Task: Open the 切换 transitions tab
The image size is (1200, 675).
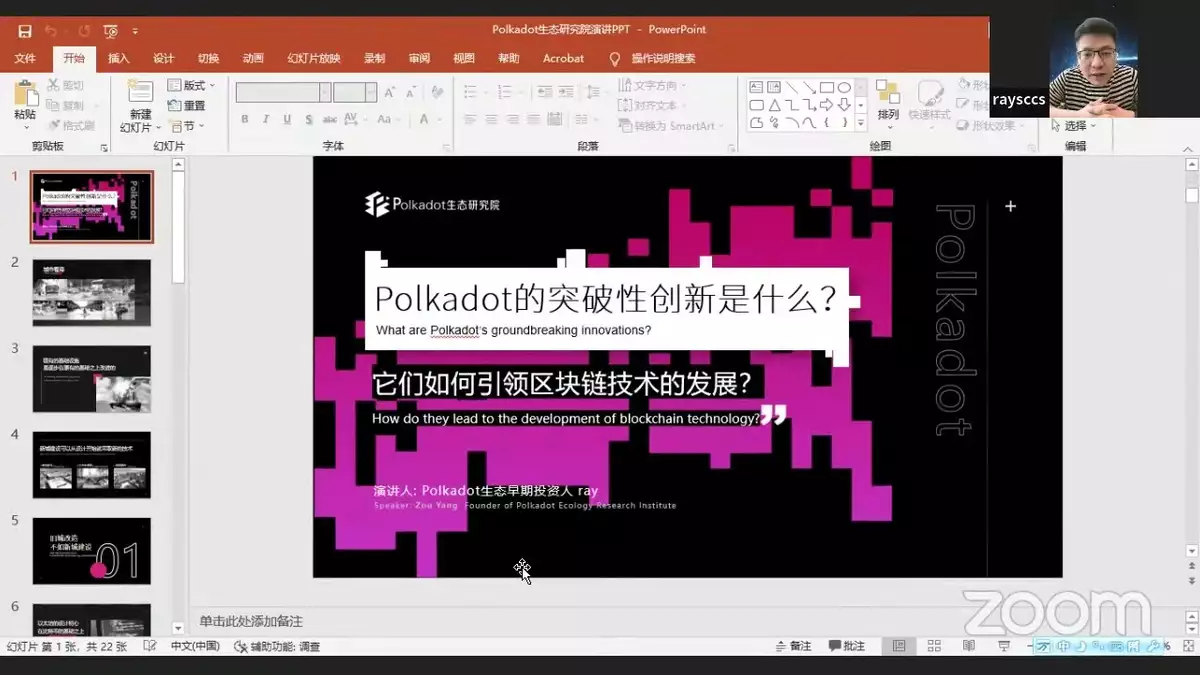Action: (208, 58)
